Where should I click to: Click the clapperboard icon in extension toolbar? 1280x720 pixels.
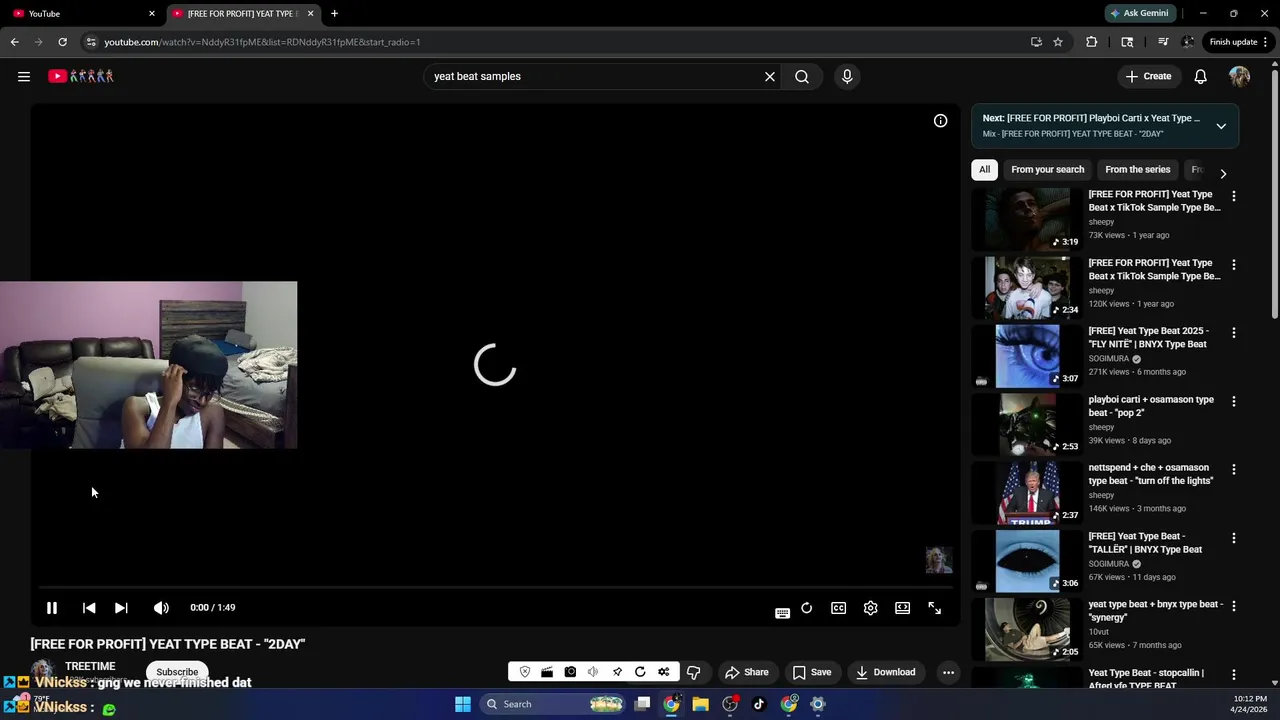click(547, 672)
